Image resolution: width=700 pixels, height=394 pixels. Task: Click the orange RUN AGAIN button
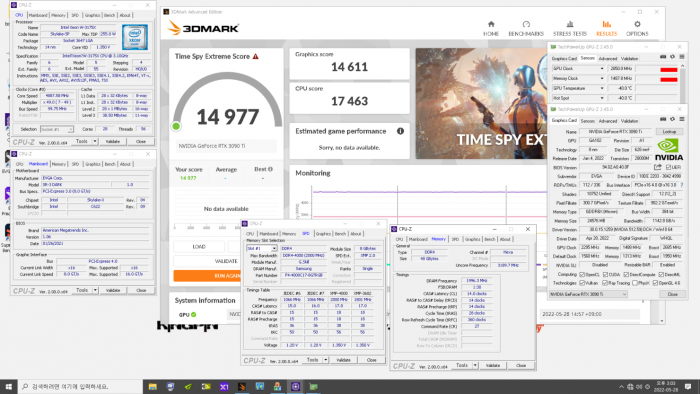pos(207,276)
